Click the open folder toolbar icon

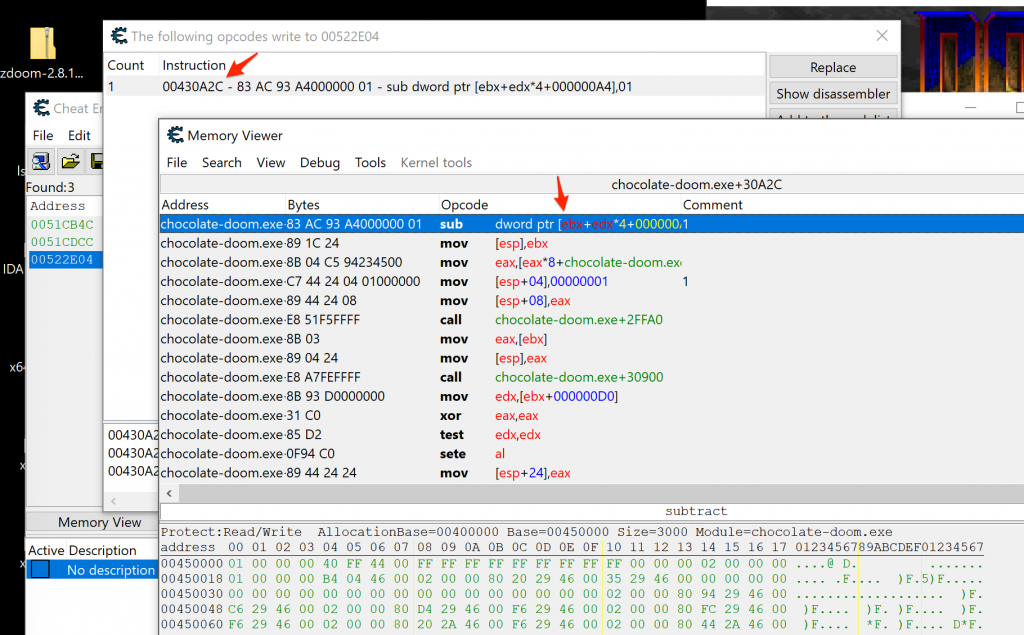70,161
